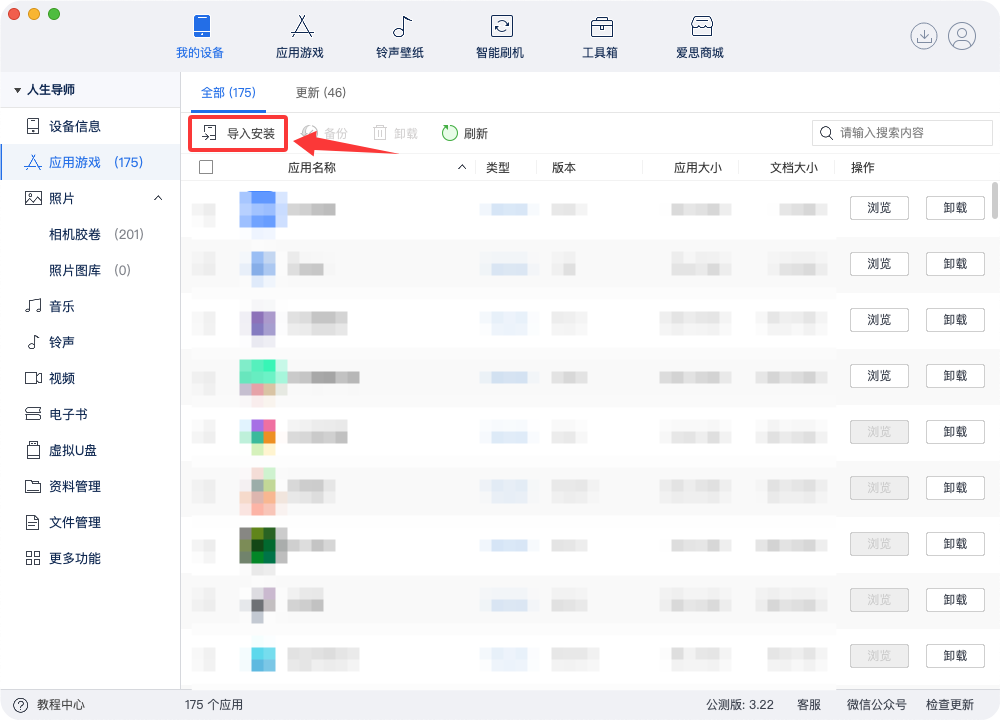Viewport: 1000px width, 720px height.
Task: Open the 爱思商城 store icon
Action: [x=701, y=27]
